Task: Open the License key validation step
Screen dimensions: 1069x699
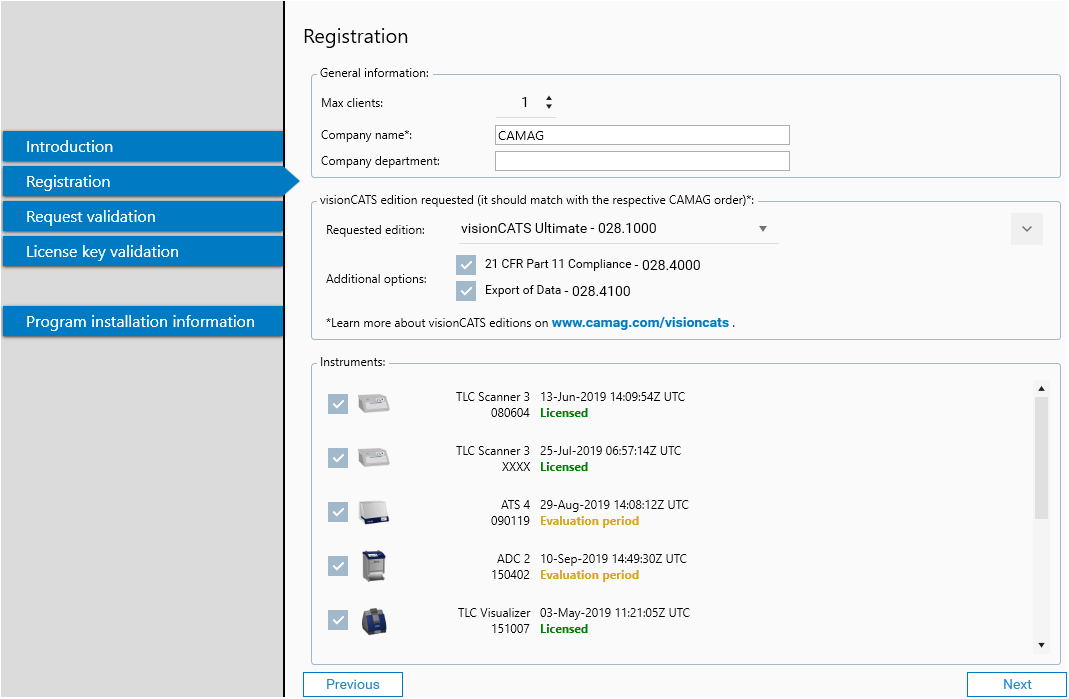Action: 140,251
